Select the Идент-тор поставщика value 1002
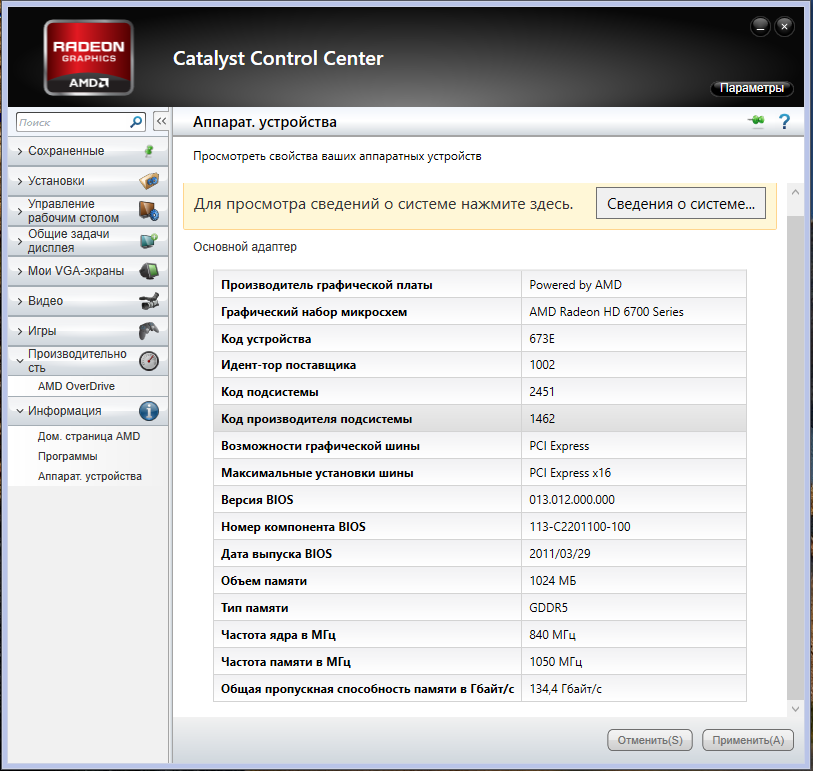Viewport: 813px width, 771px height. click(x=542, y=365)
